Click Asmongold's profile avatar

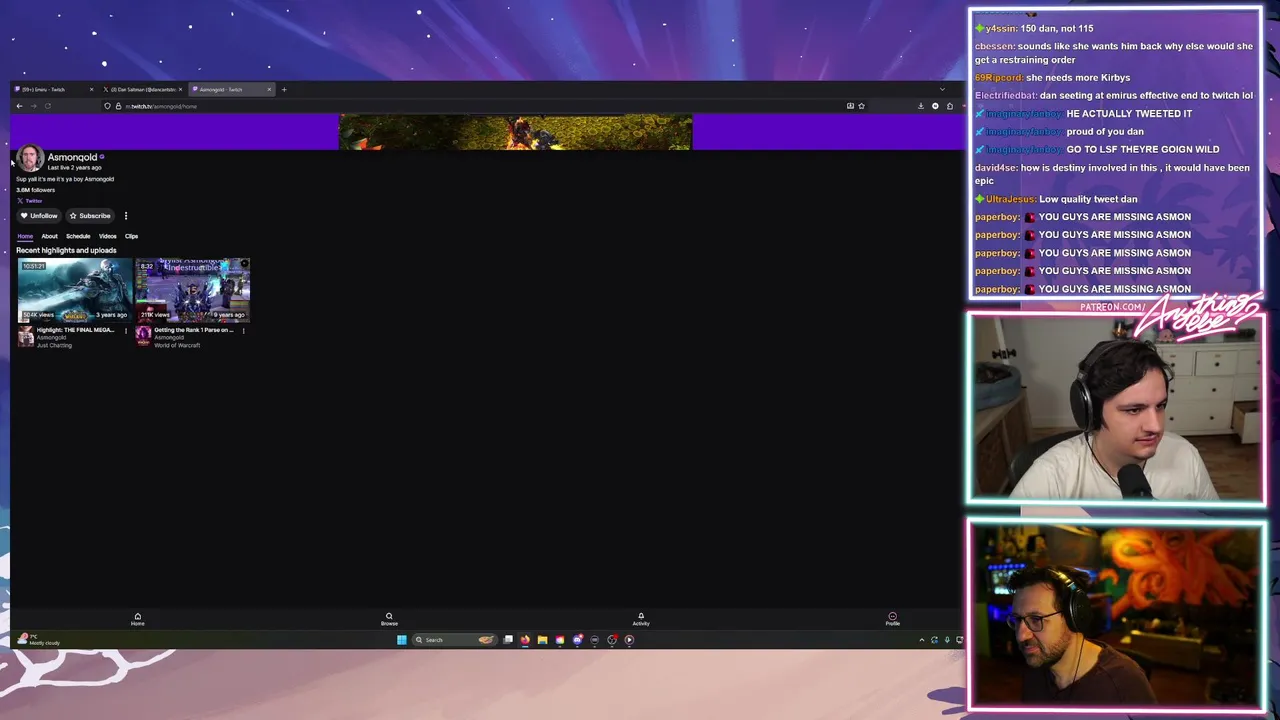pos(30,159)
